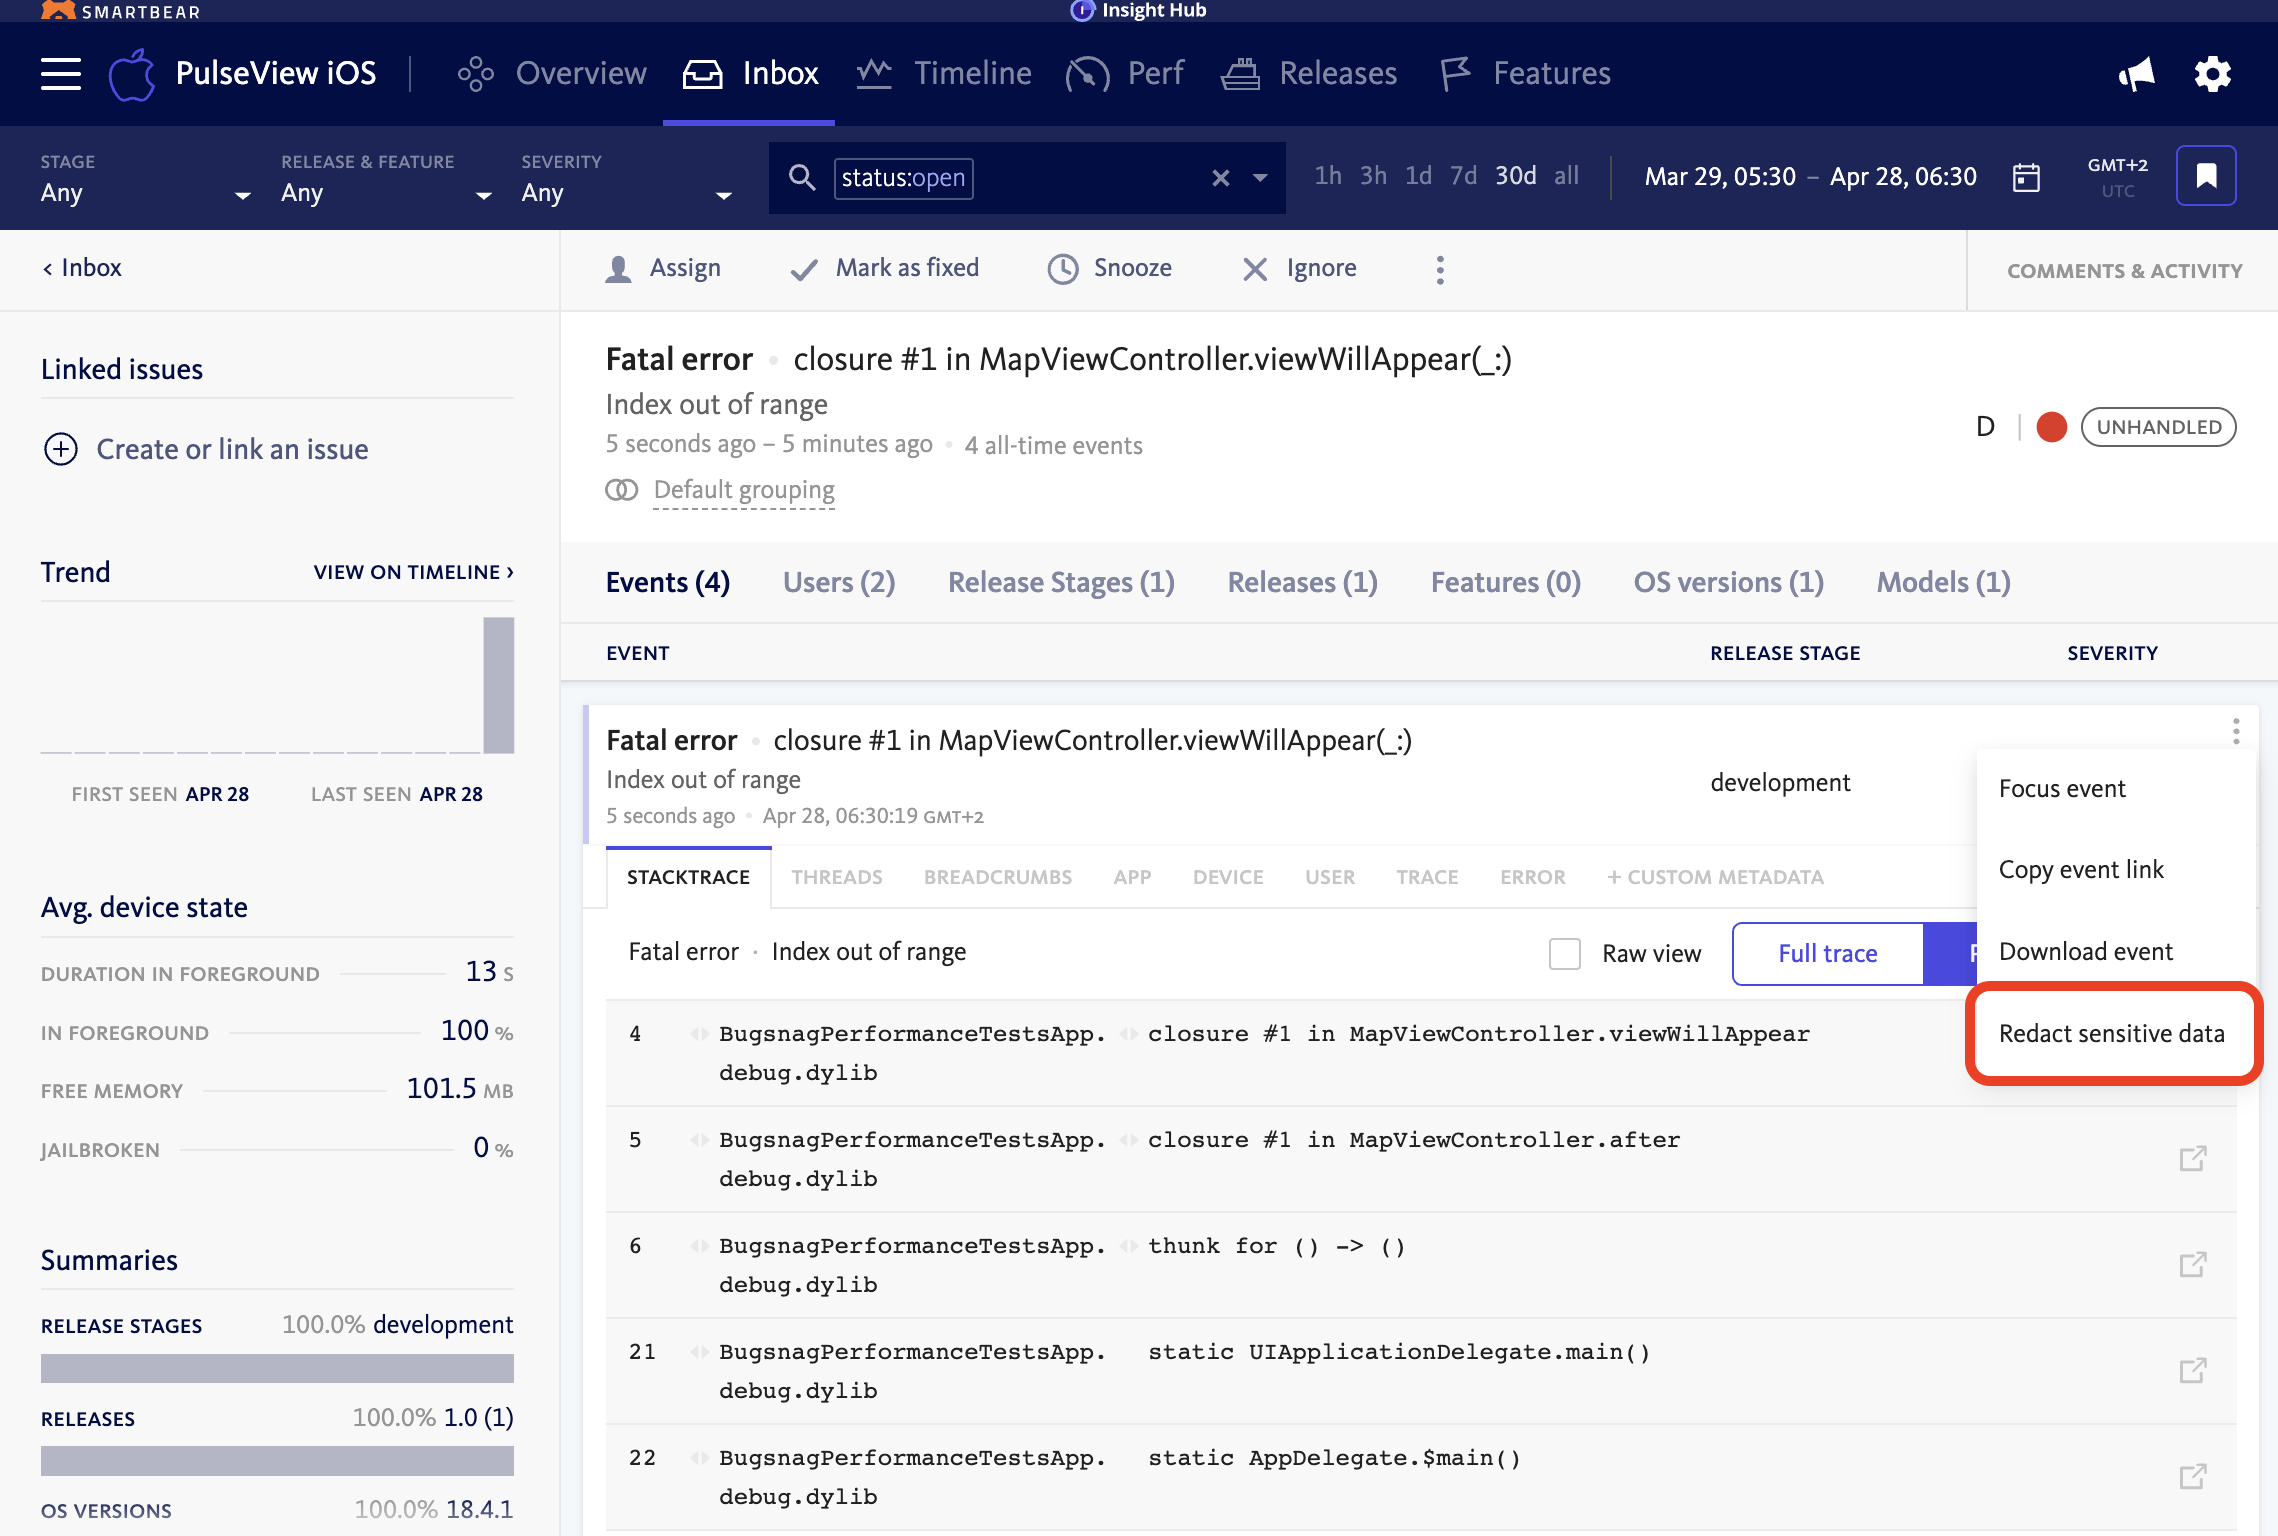Click Mark as fixed
The image size is (2278, 1536).
pyautogui.click(x=884, y=268)
